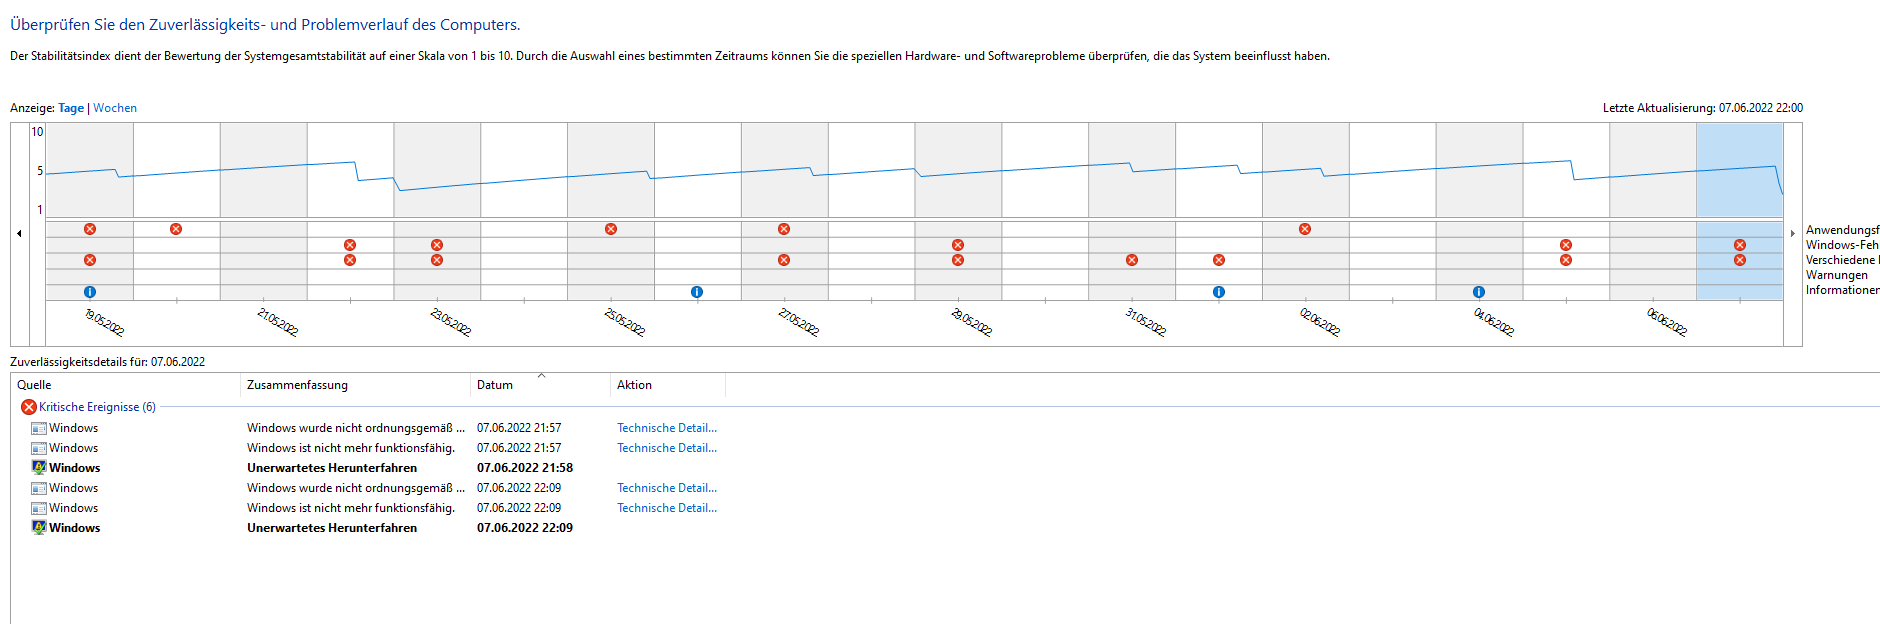
Task: Click the 25.05.2022 date label below the chart
Action: pyautogui.click(x=624, y=322)
